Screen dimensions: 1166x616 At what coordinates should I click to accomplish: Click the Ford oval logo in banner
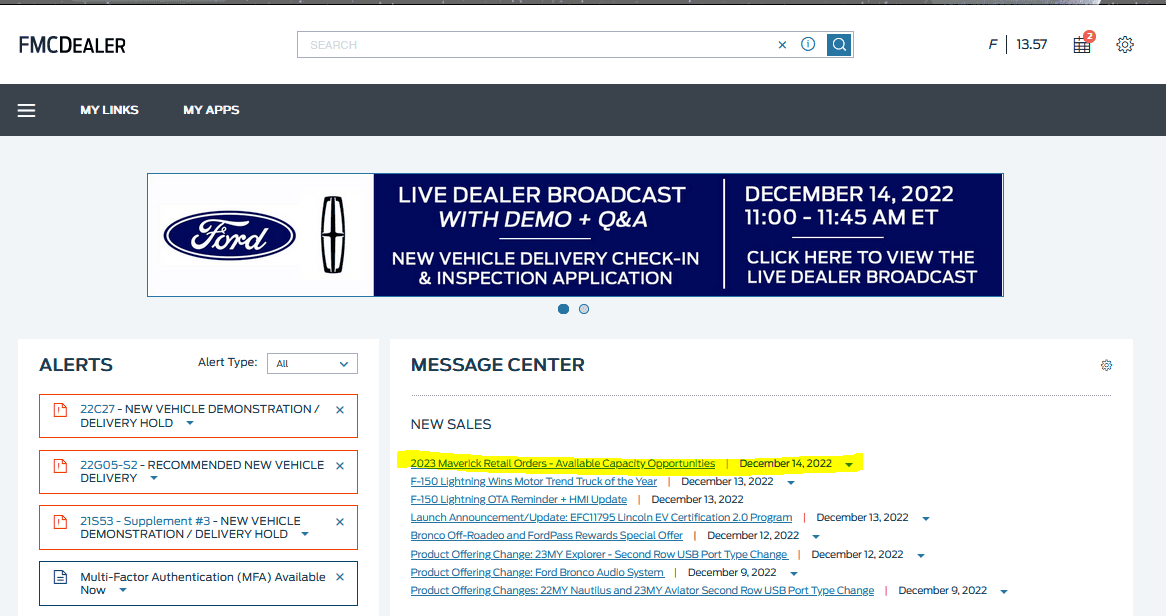click(230, 235)
